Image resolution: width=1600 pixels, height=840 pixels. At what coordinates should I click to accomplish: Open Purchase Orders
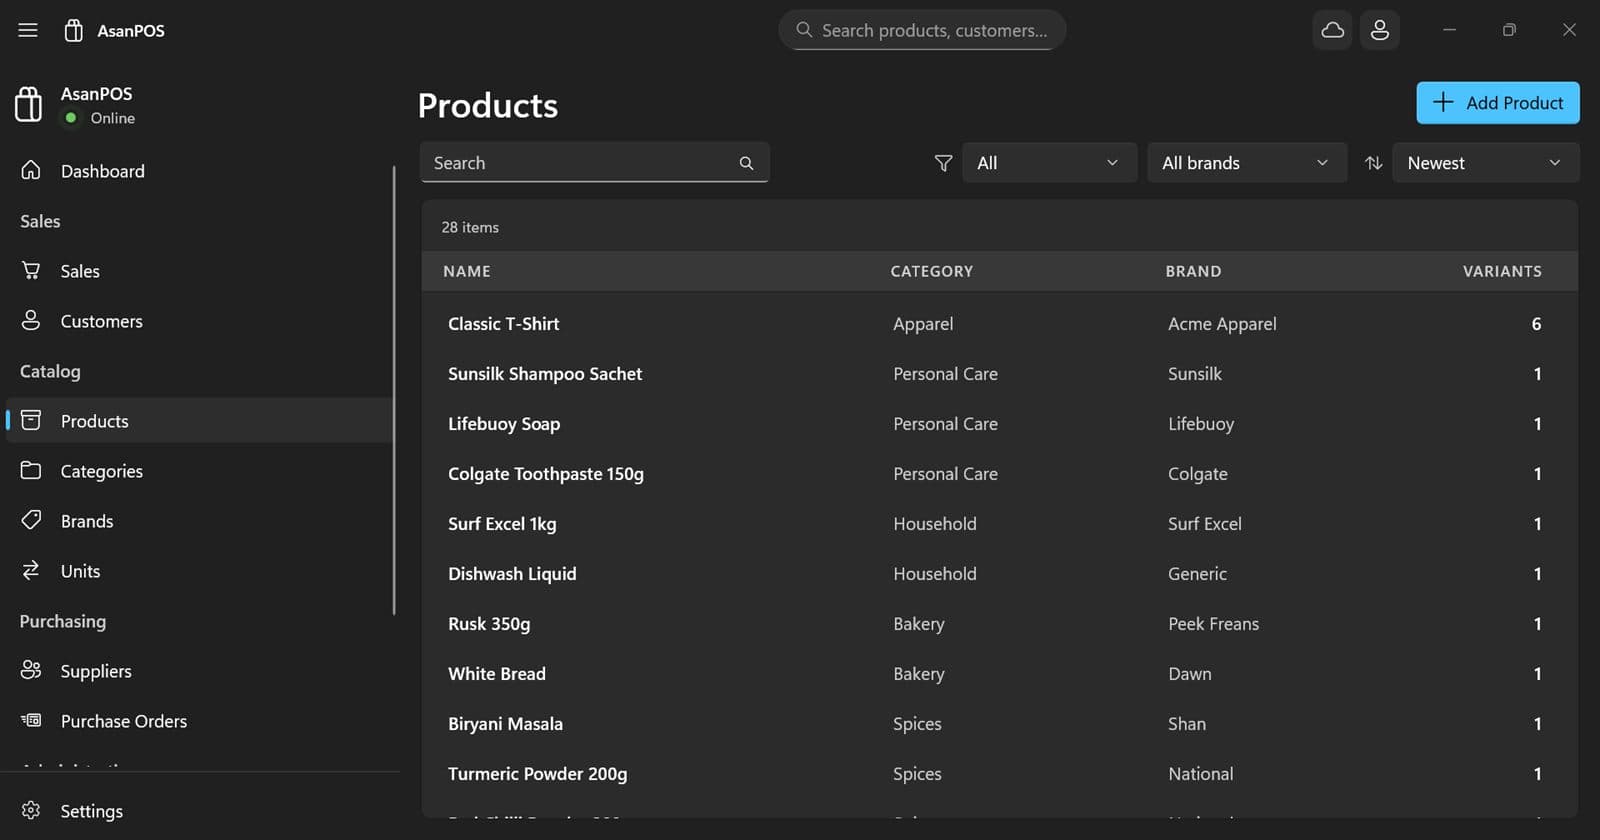click(x=200, y=721)
